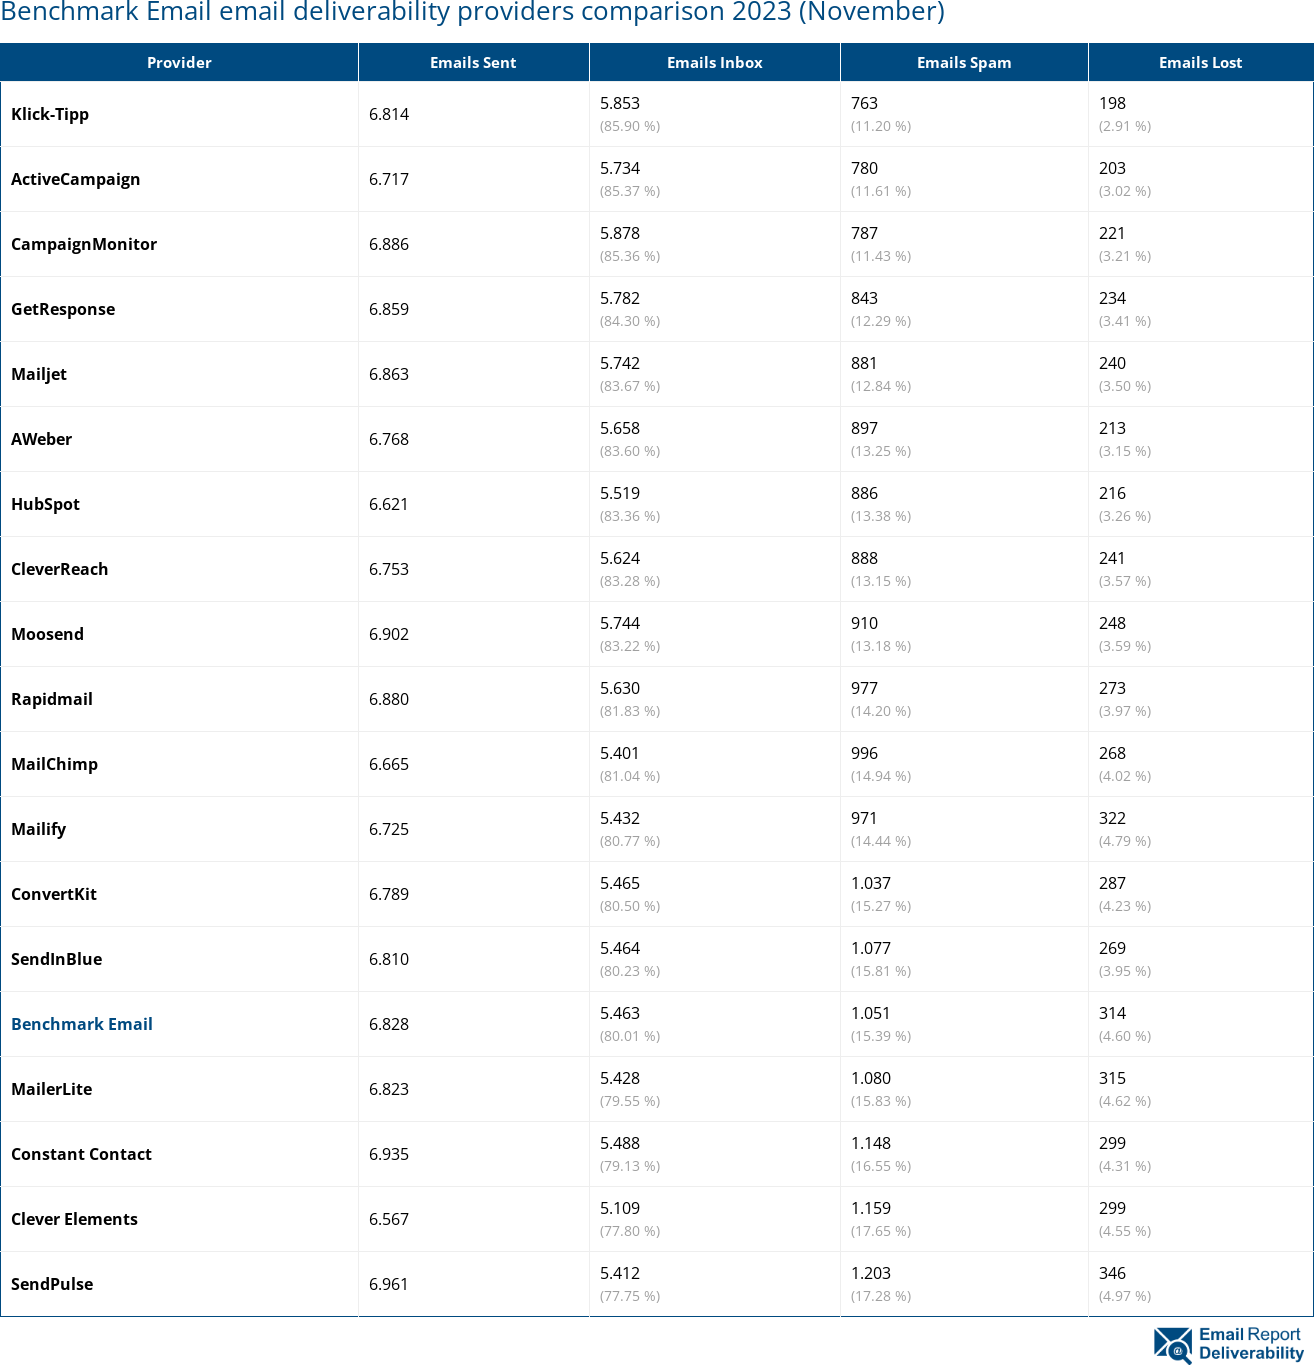Image resolution: width=1314 pixels, height=1365 pixels.
Task: Click Clever Elements inbox value 5.109
Action: (x=620, y=1208)
